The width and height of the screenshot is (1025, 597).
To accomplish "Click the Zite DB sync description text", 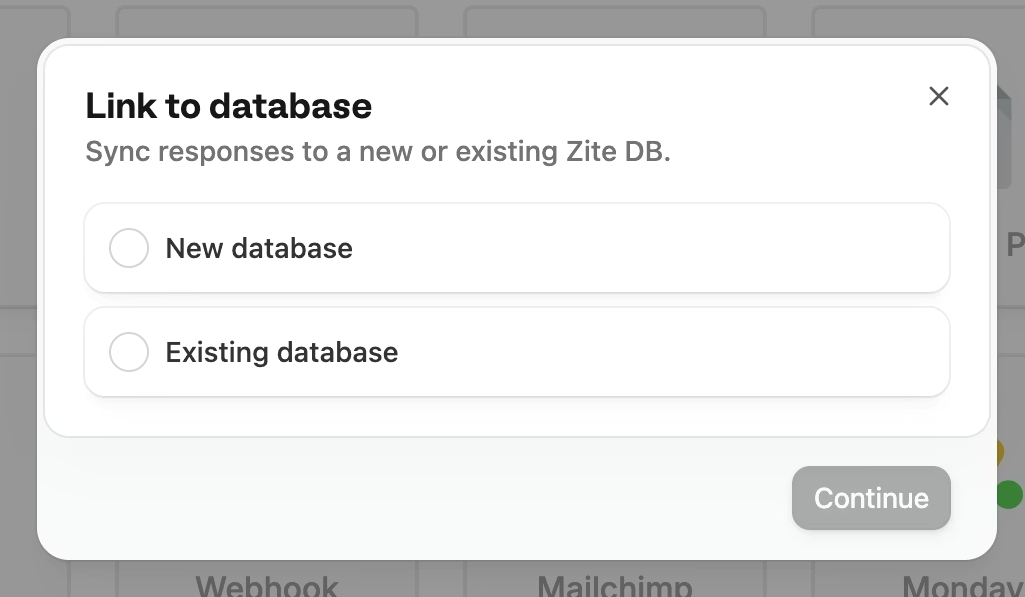I will click(378, 151).
